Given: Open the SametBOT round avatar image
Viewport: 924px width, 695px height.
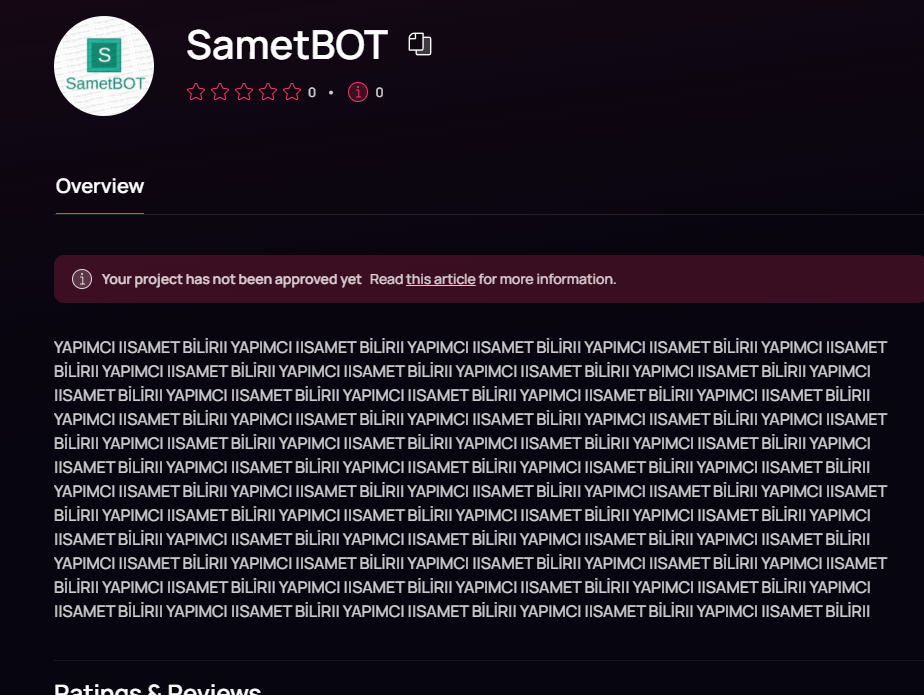Looking at the screenshot, I should click(104, 66).
